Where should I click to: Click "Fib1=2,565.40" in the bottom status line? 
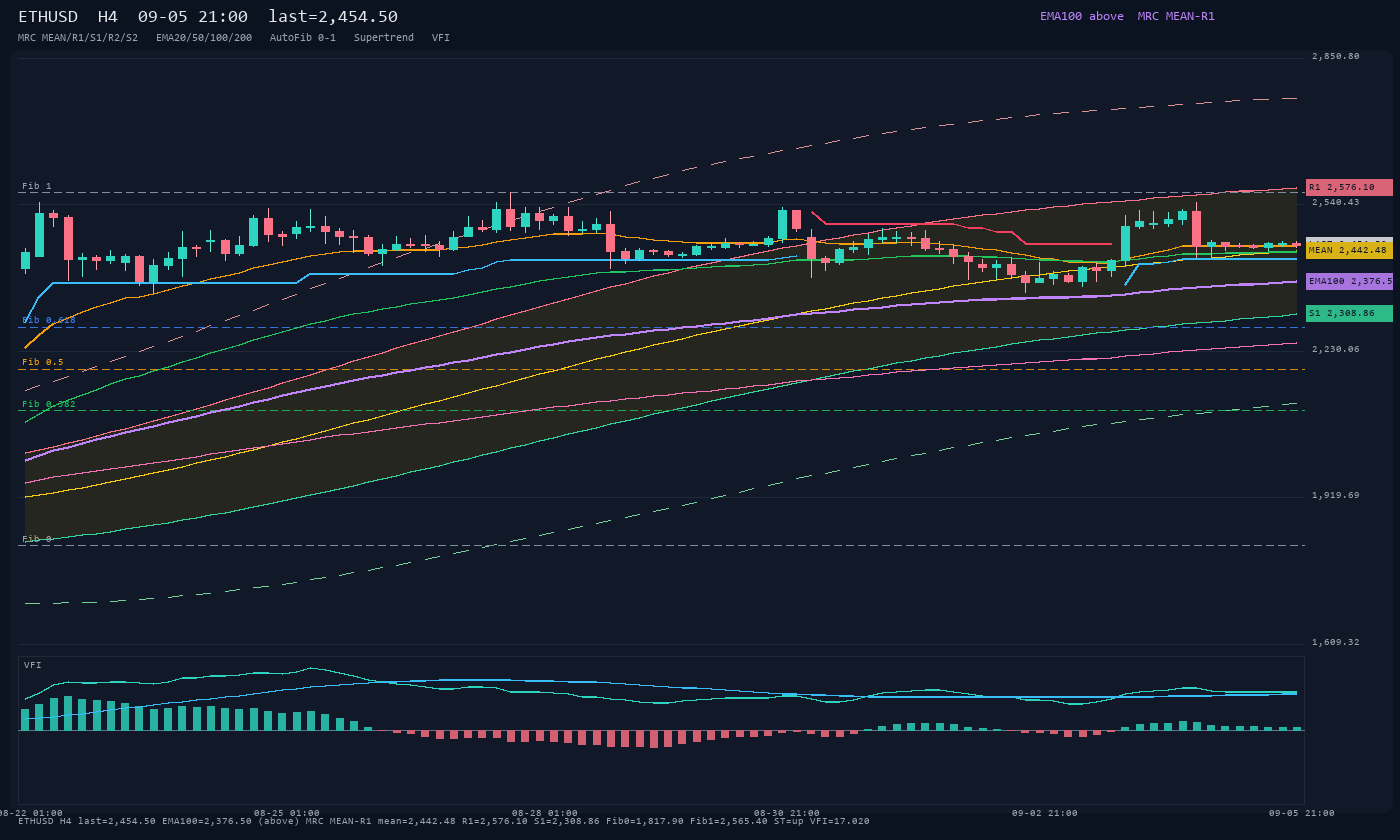729,821
